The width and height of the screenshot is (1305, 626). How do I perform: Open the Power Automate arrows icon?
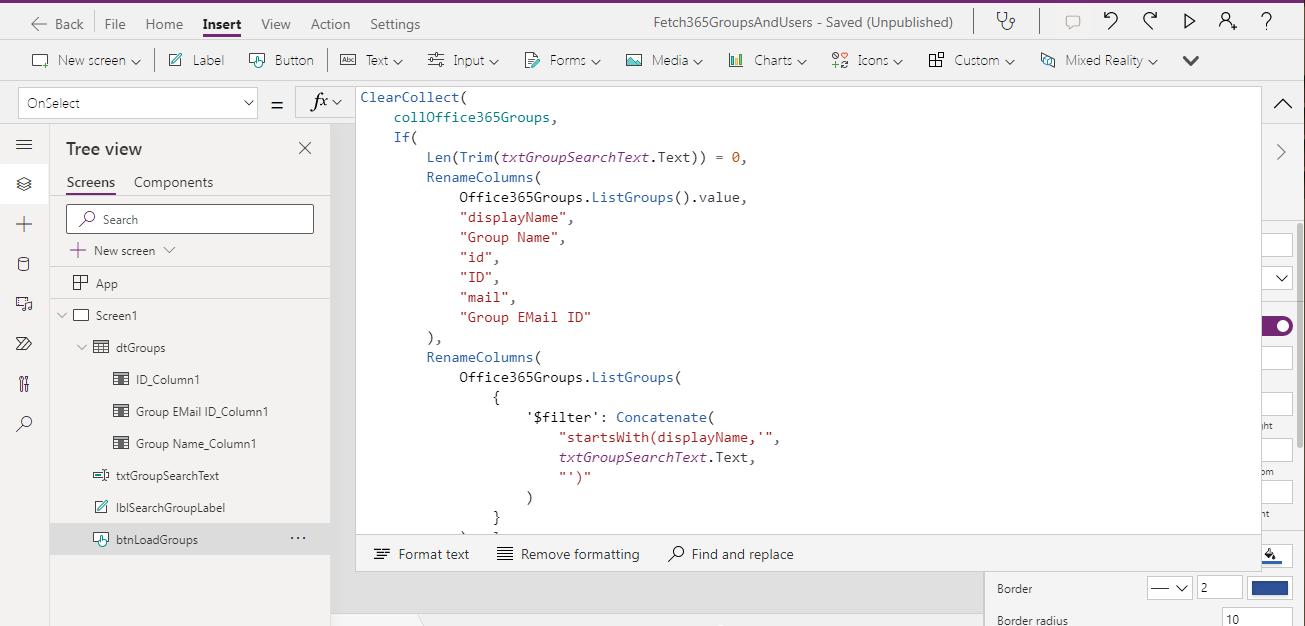[x=24, y=344]
